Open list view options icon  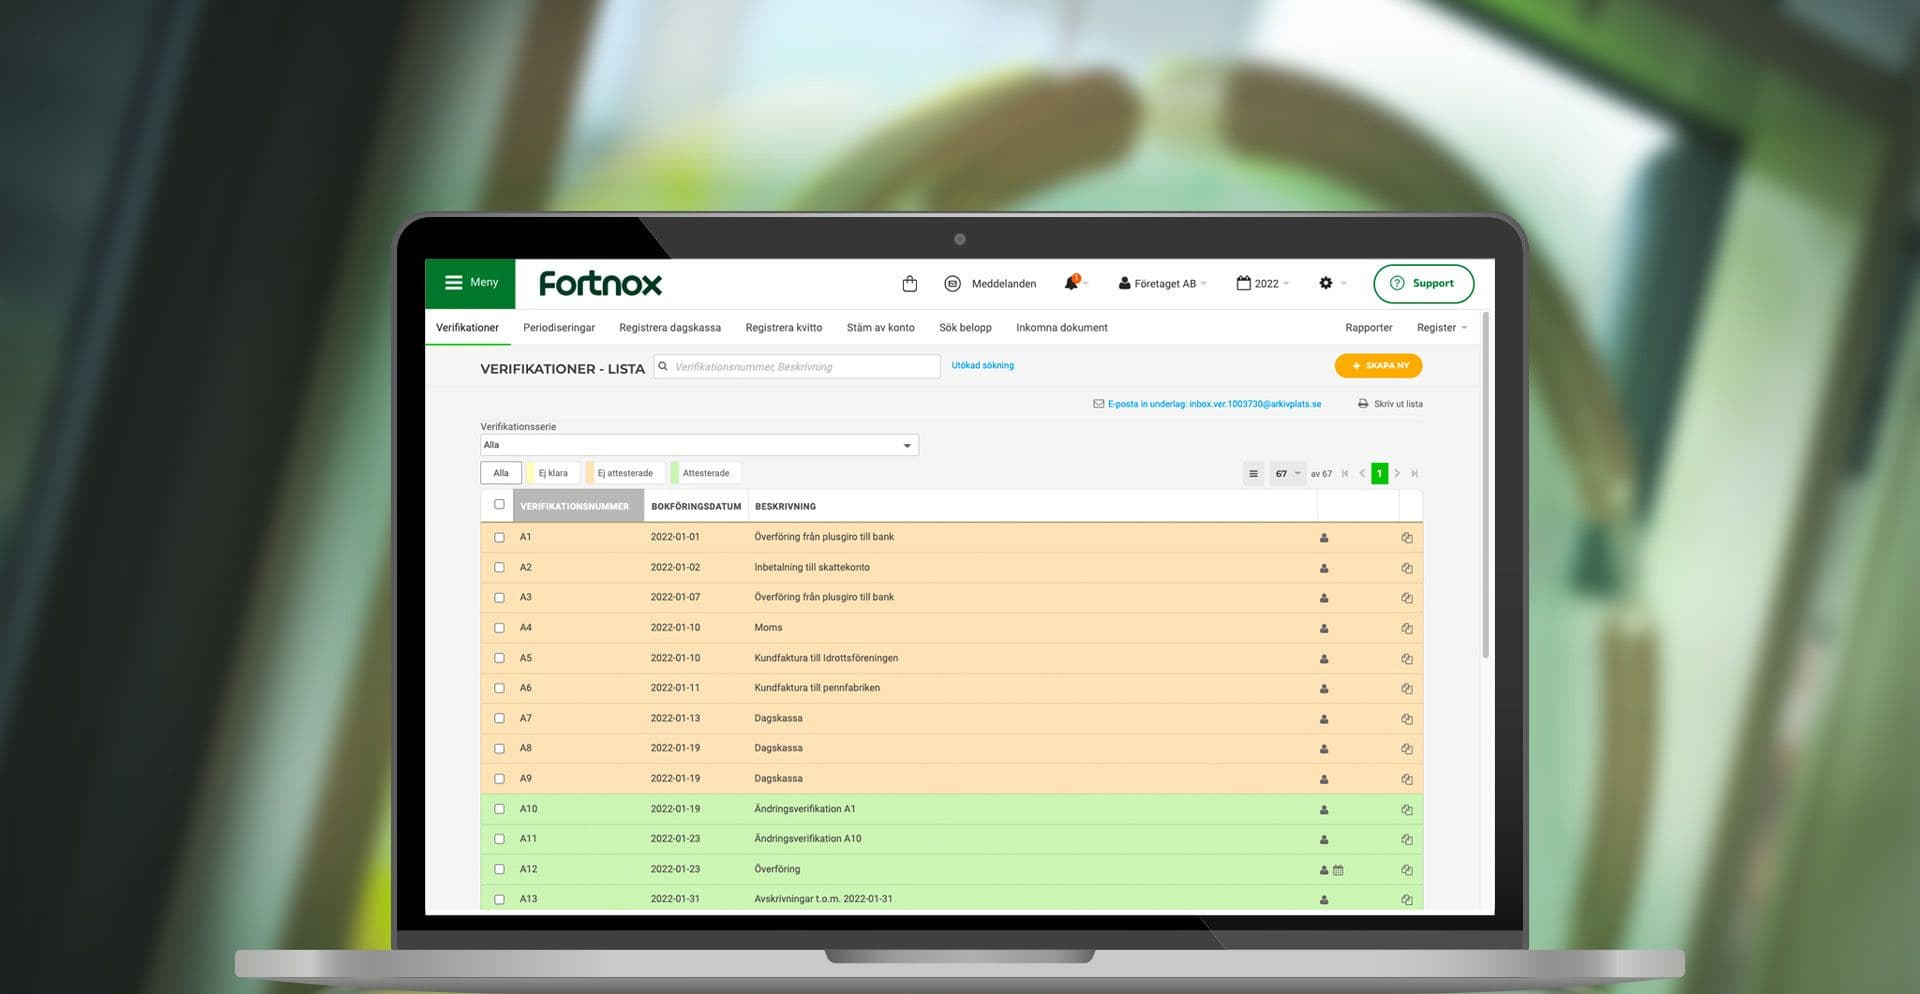coord(1253,474)
